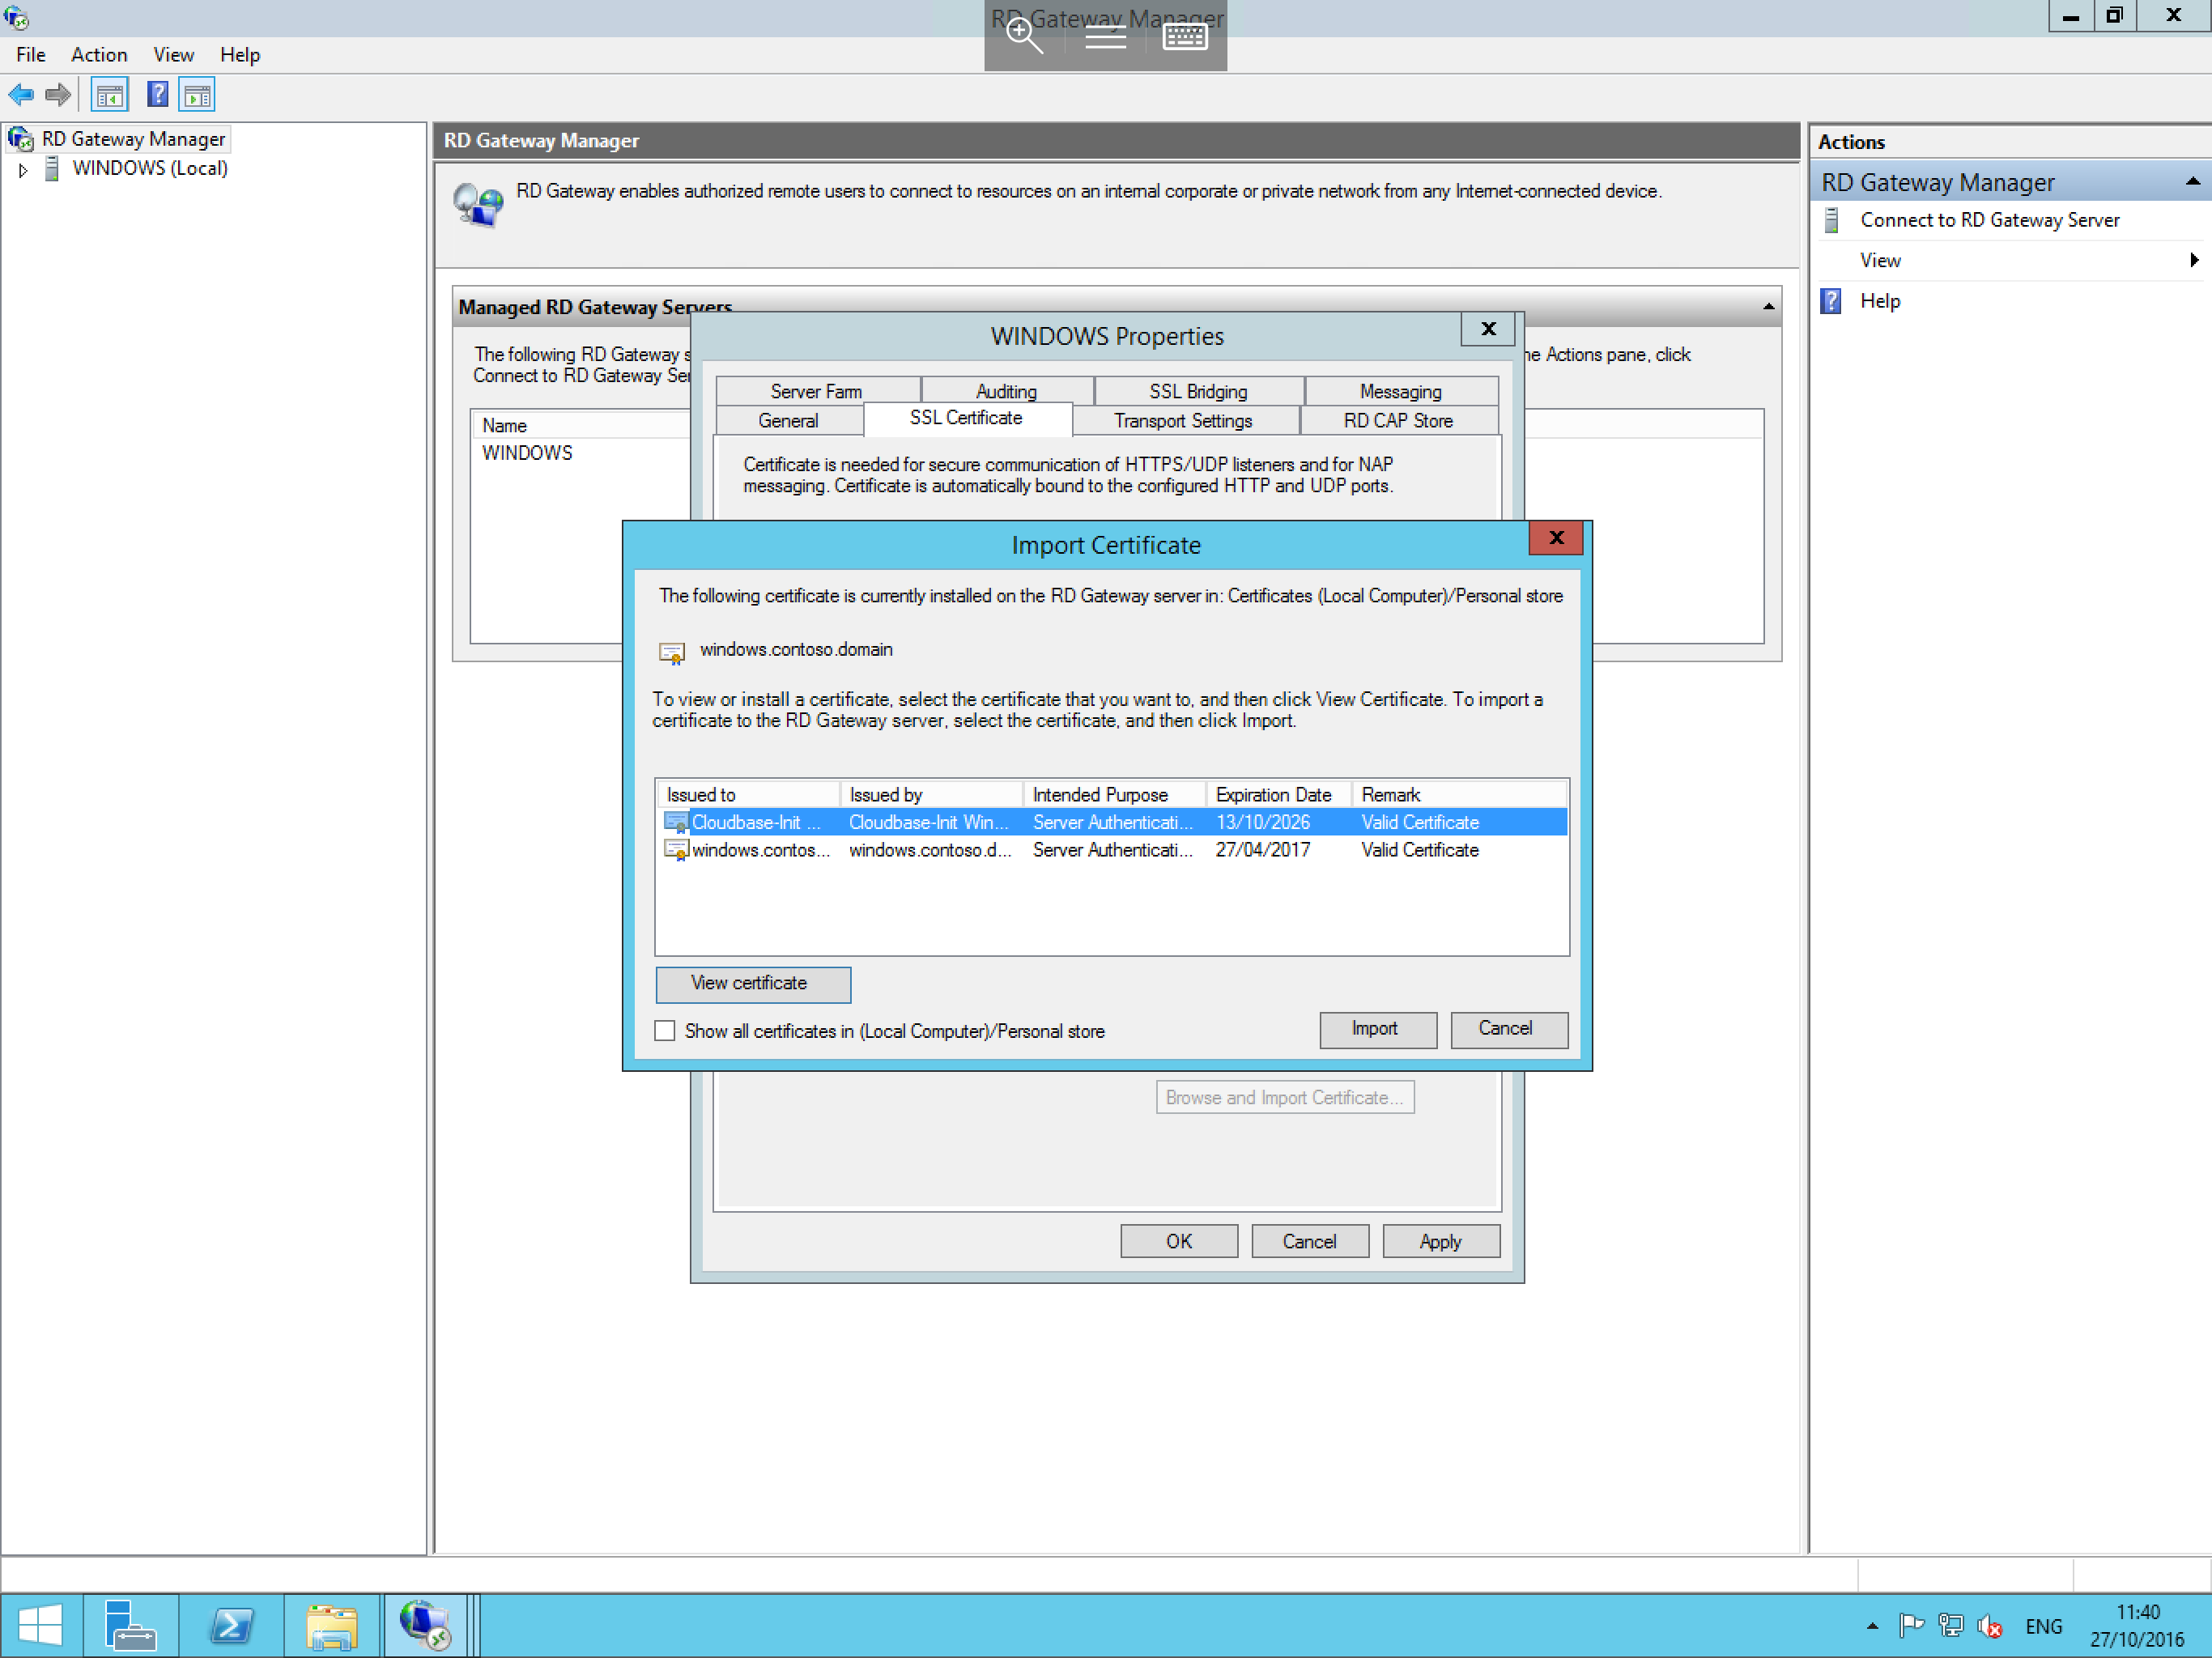Click the Import button
This screenshot has height=1658, width=2212.
pyautogui.click(x=1377, y=1029)
